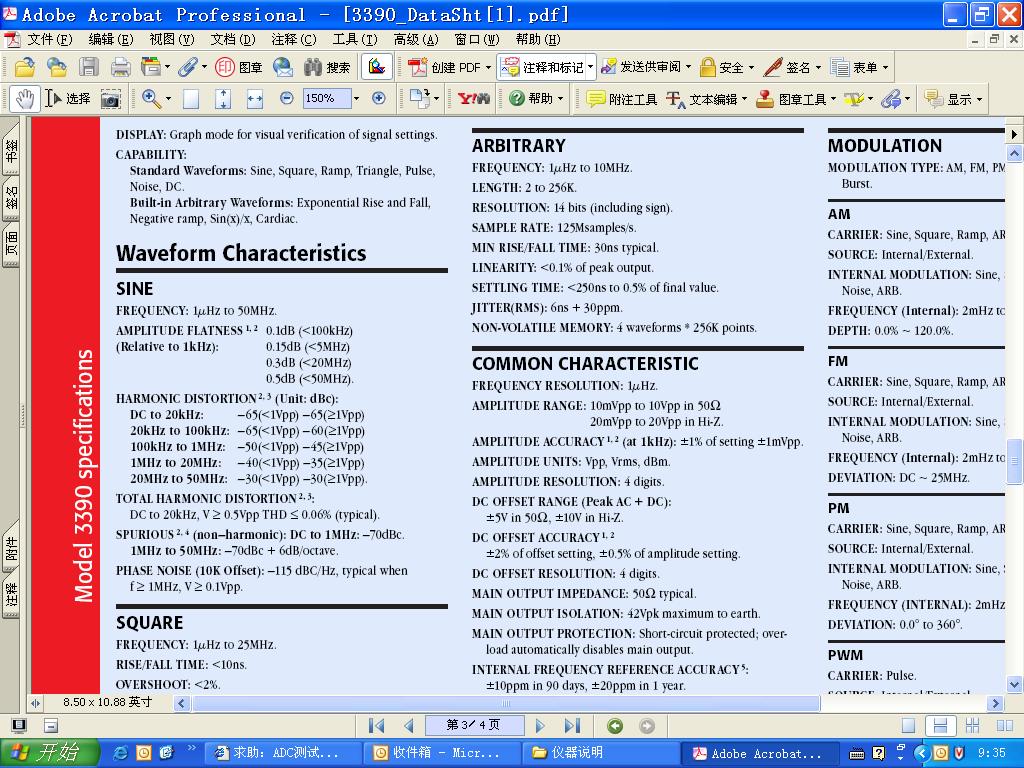
Task: Open the 编辑(E) menu
Action: click(x=111, y=39)
